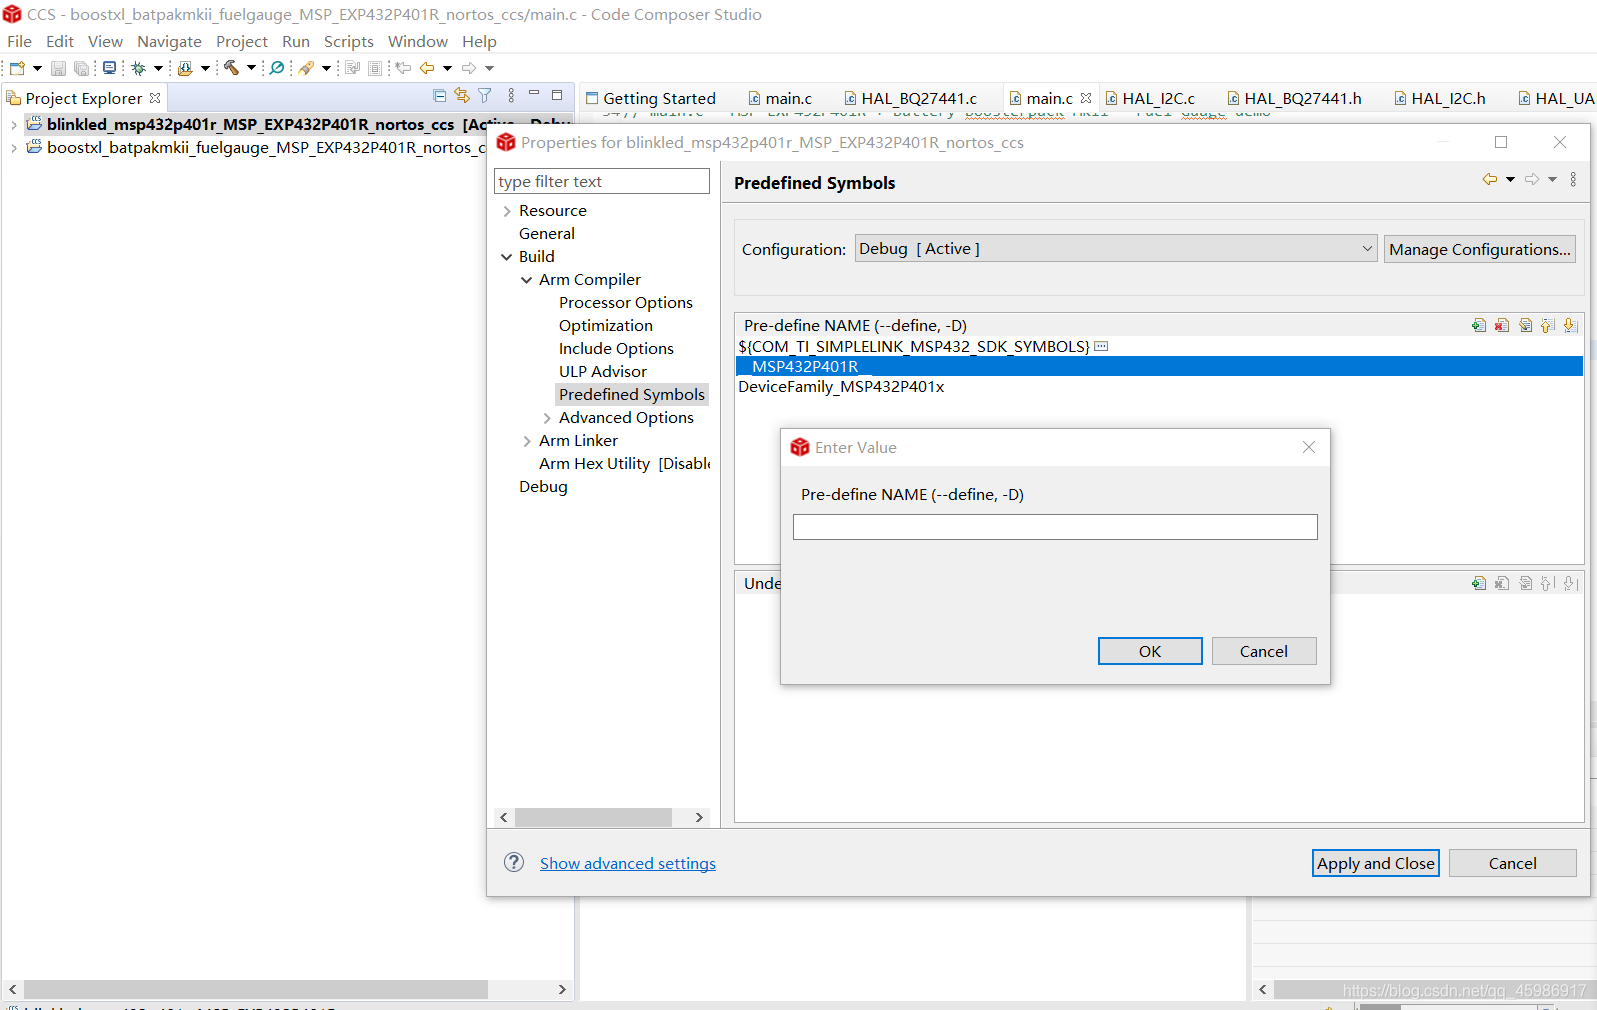Open the Run menu

296,41
